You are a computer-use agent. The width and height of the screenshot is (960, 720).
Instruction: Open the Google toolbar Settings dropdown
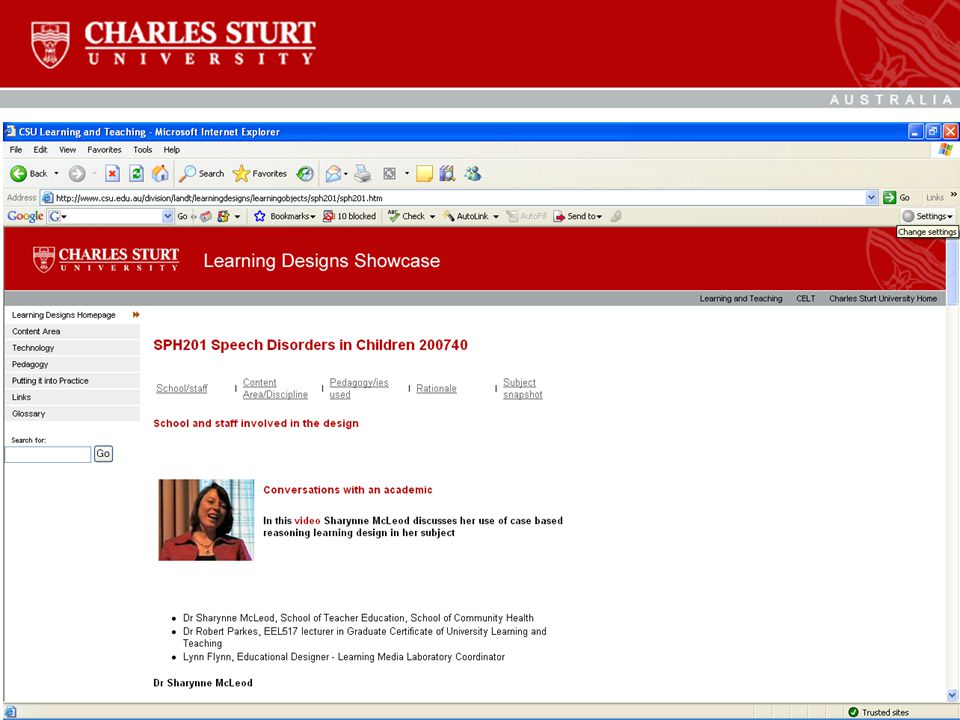click(928, 216)
